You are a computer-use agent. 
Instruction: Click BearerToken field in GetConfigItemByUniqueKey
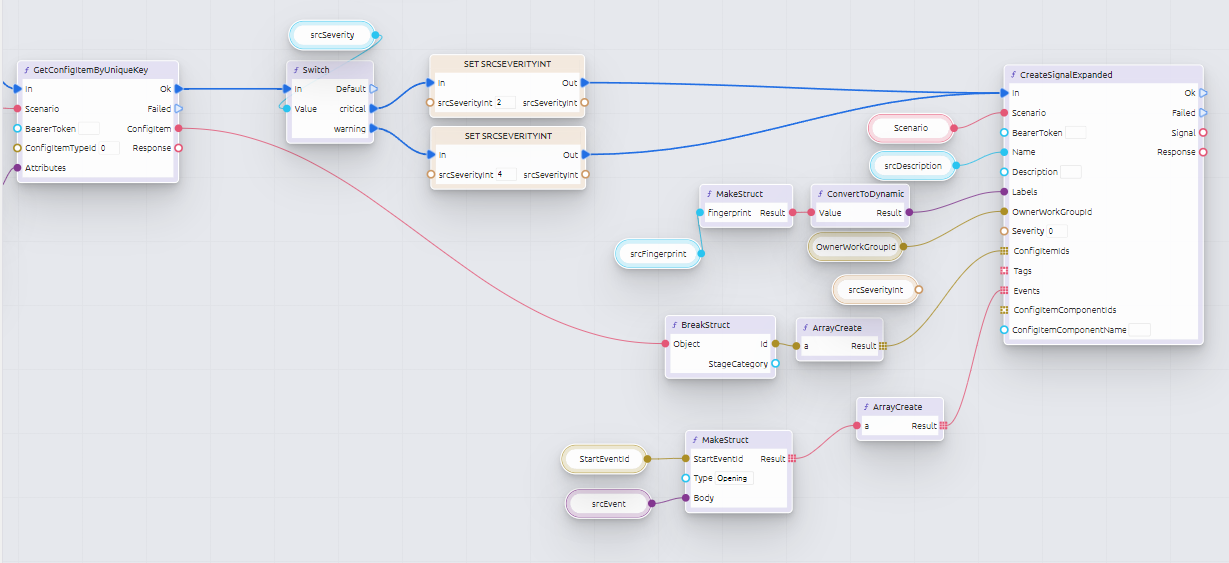[x=89, y=128]
